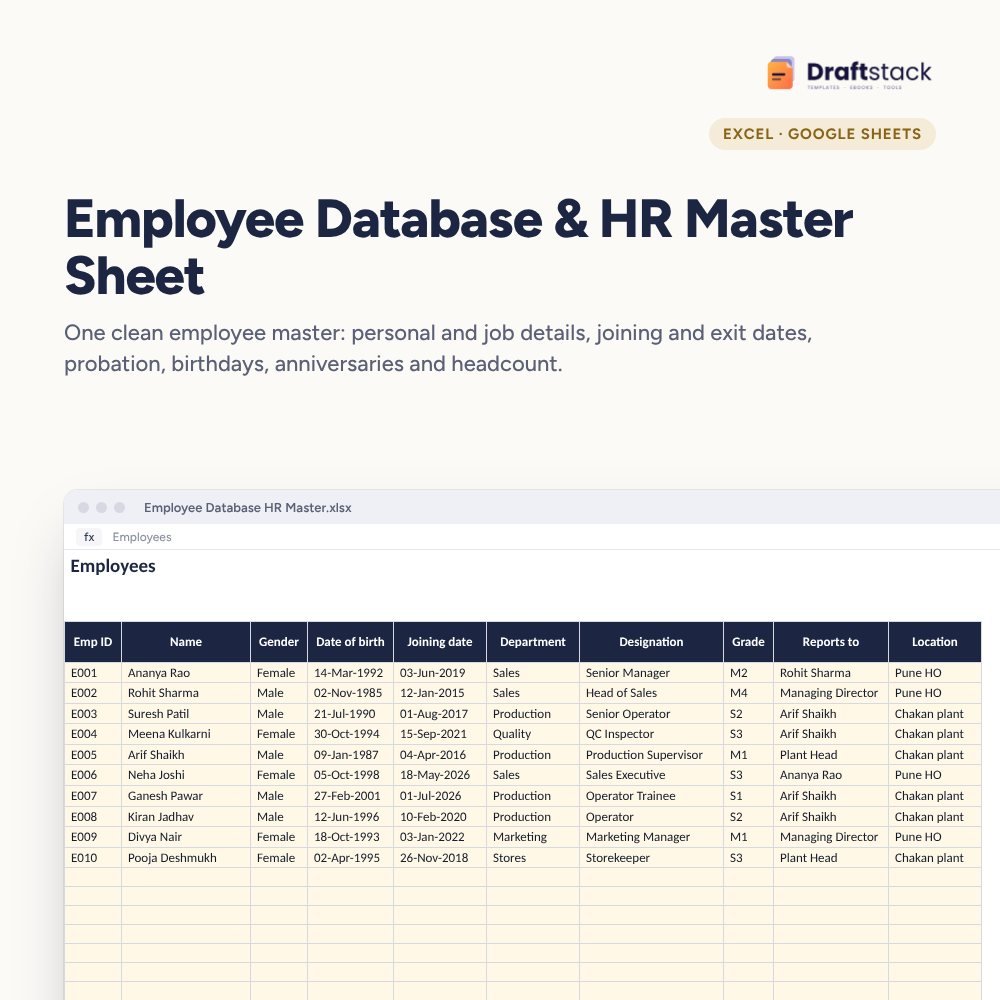Select the Department column header
1000x1000 pixels.
click(x=533, y=642)
